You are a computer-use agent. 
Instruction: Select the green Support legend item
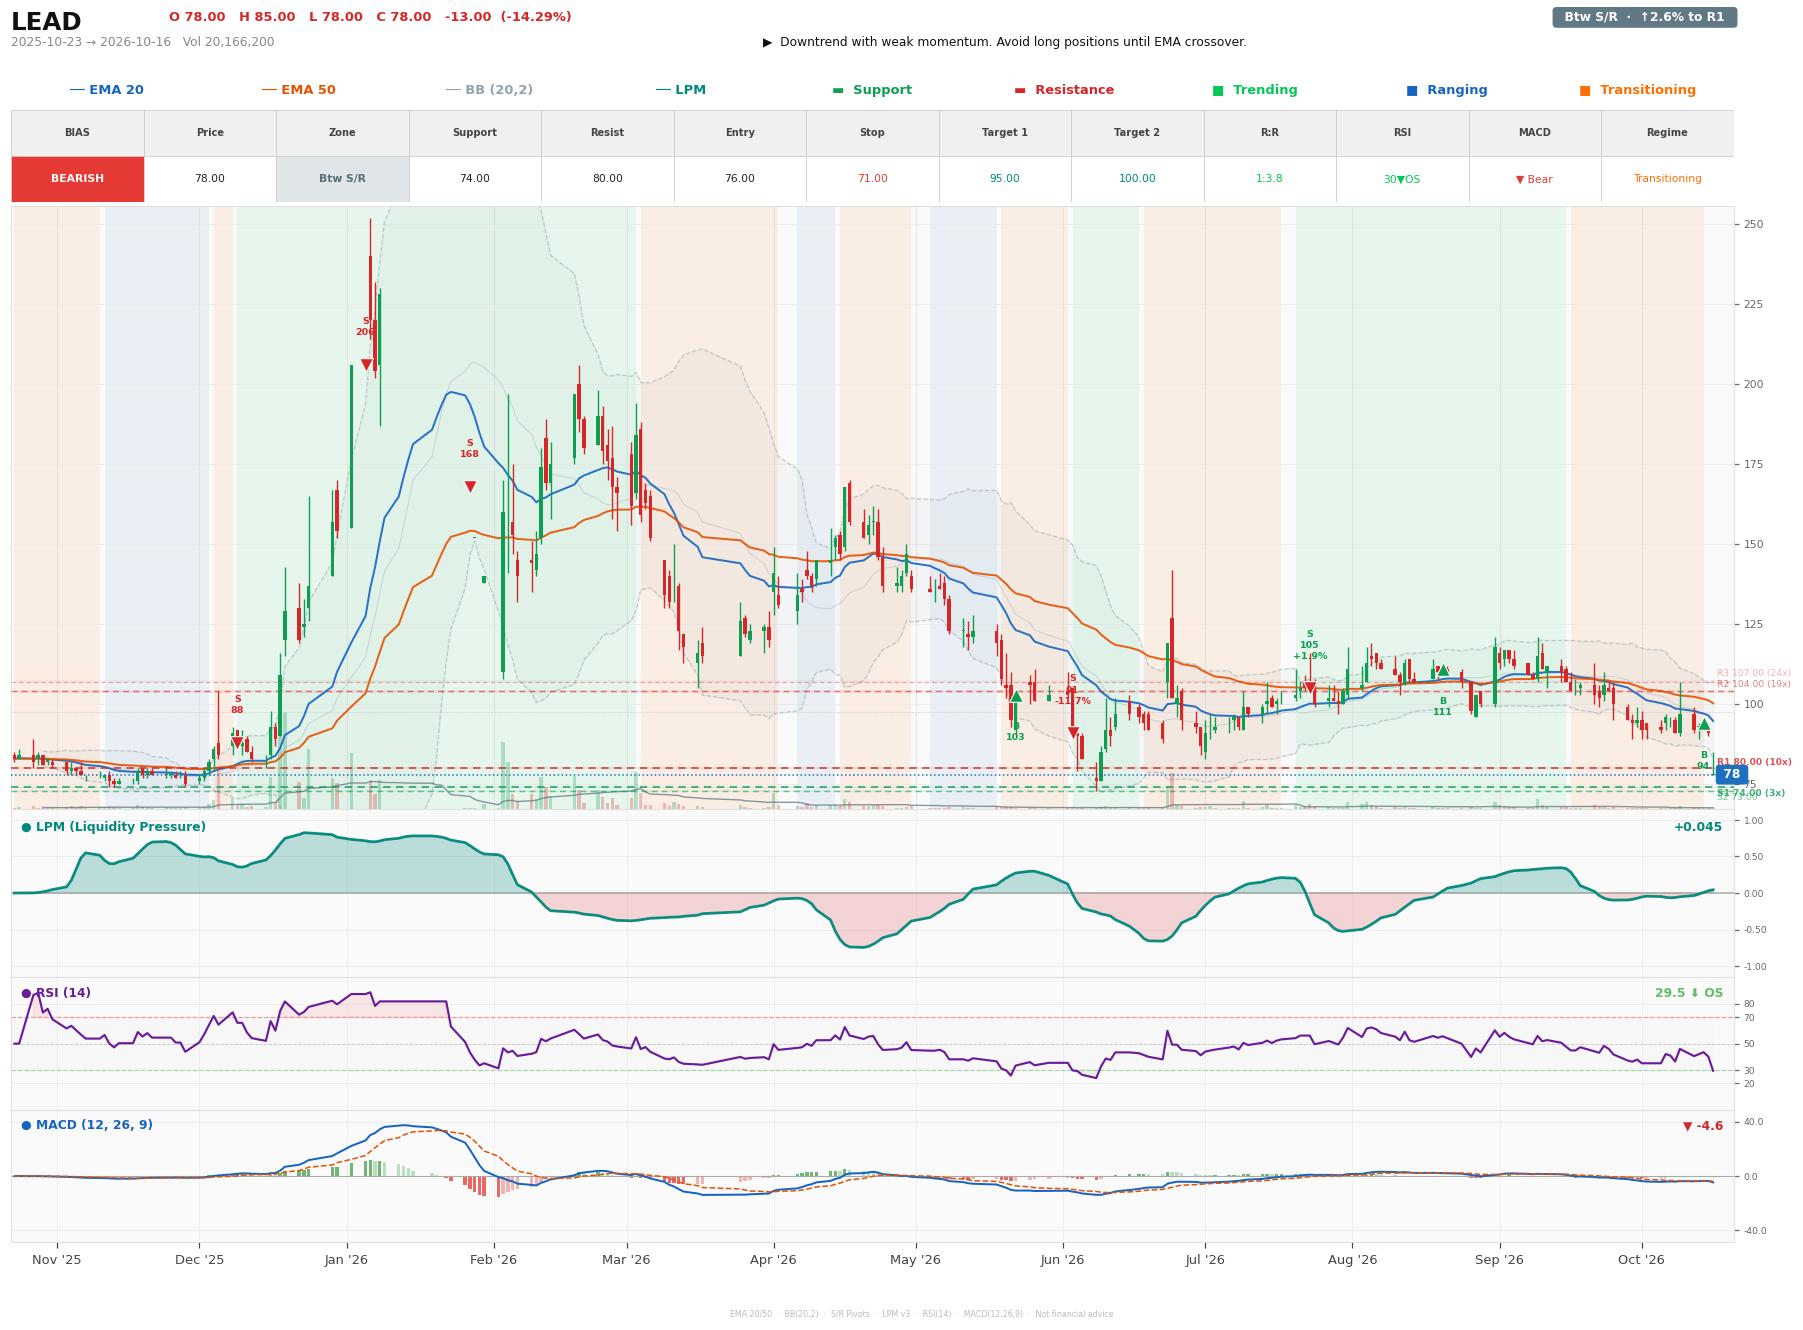coord(872,90)
